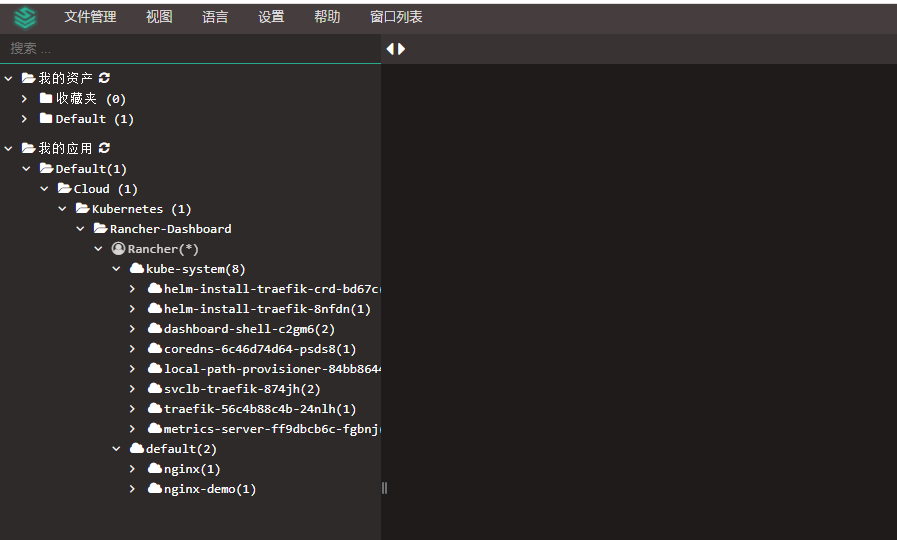897x540 pixels.
Task: Click the 我的资产 open folder icon
Action: 29,77
